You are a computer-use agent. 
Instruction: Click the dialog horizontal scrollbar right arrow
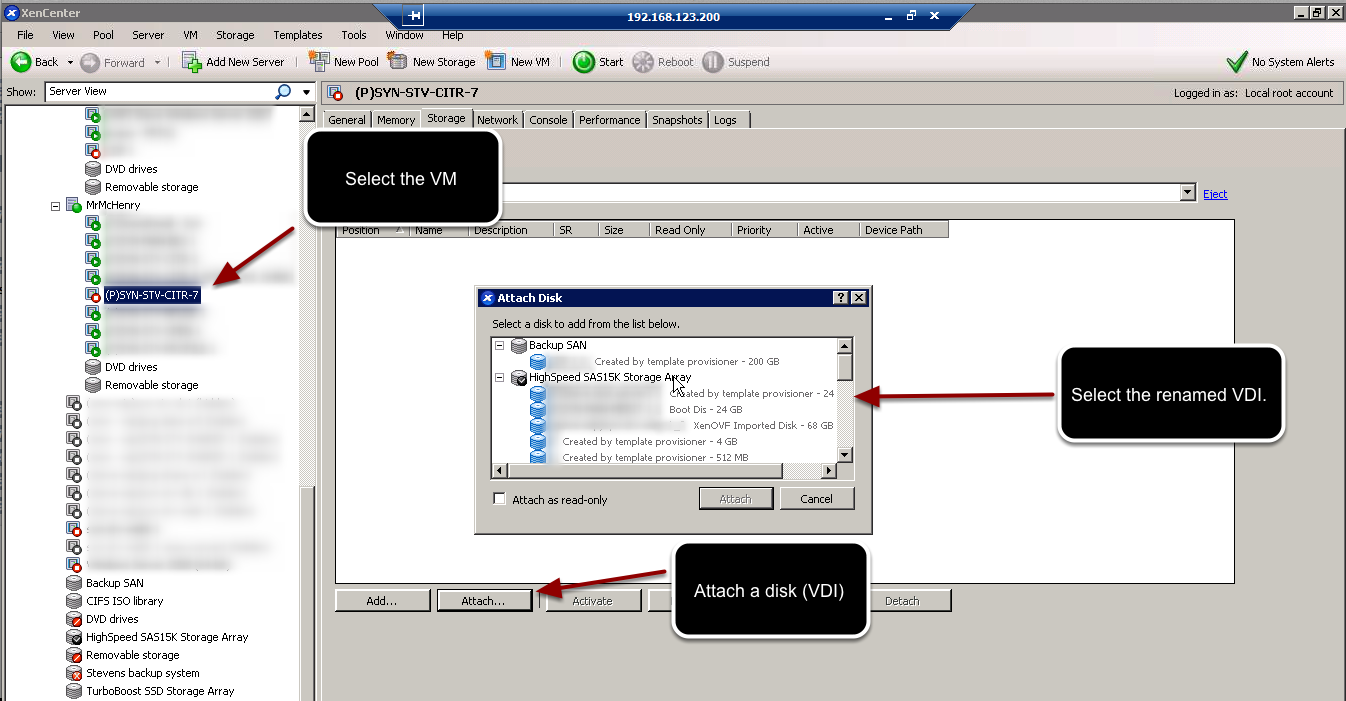click(828, 471)
